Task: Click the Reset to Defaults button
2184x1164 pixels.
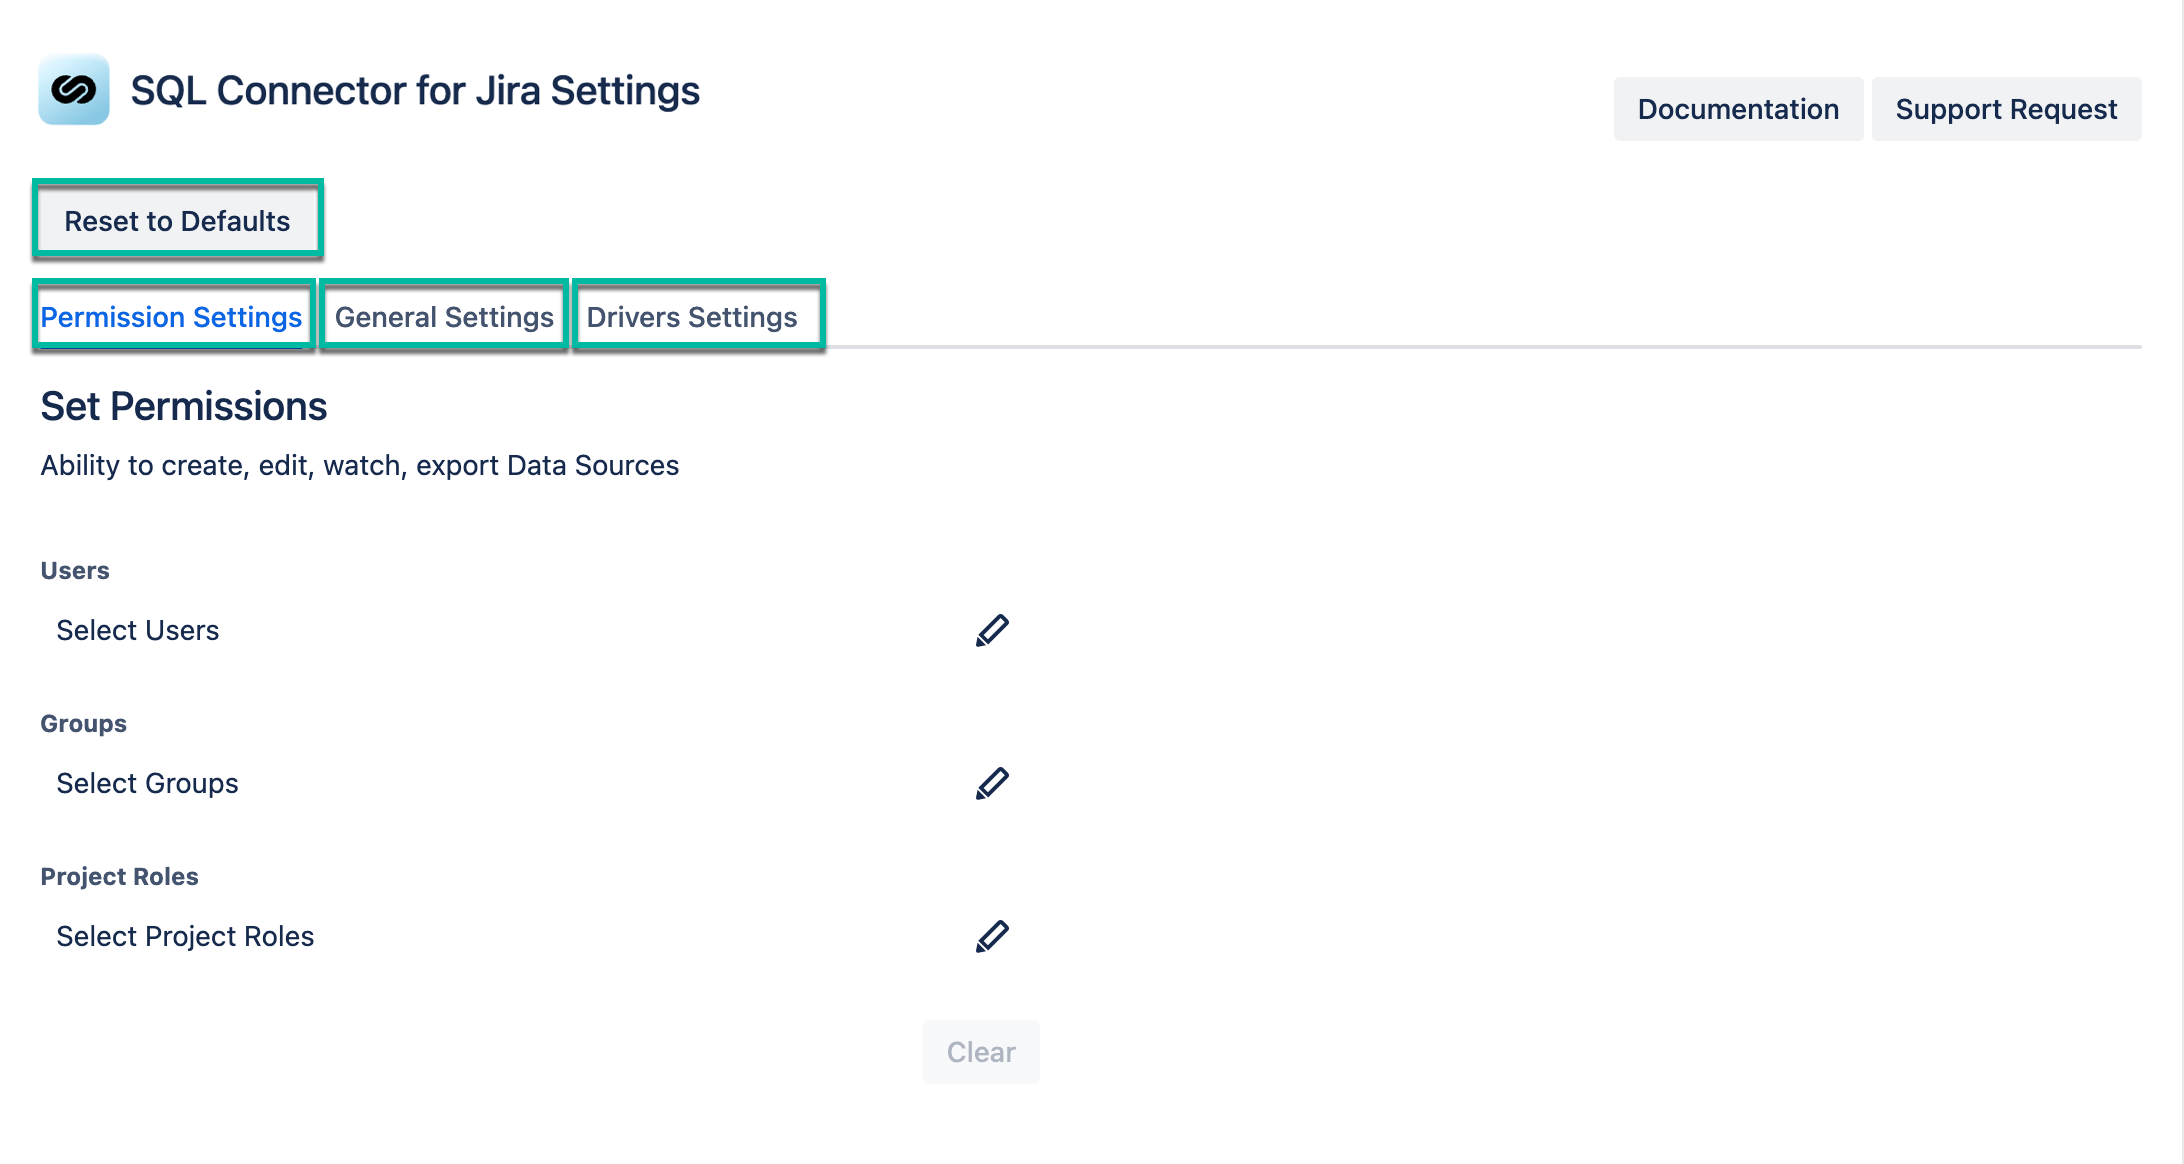Action: (x=177, y=221)
